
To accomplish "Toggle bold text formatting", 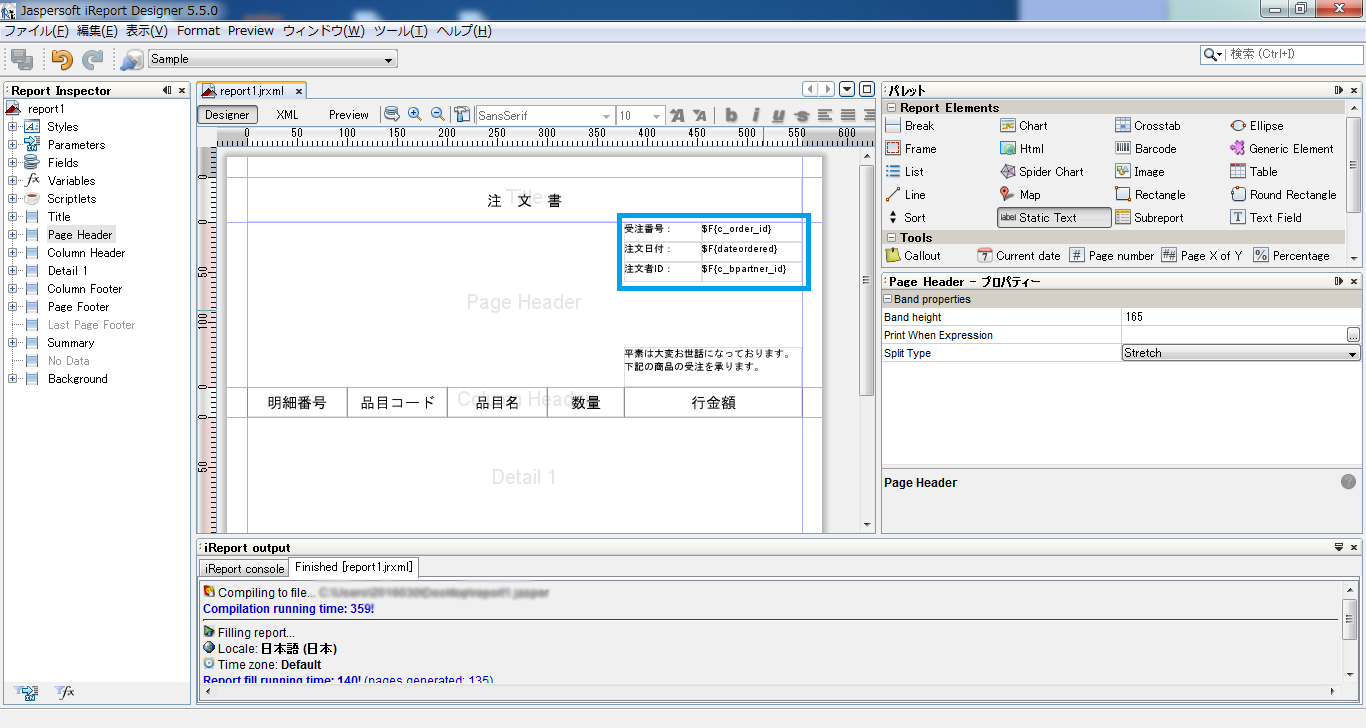I will 731,114.
